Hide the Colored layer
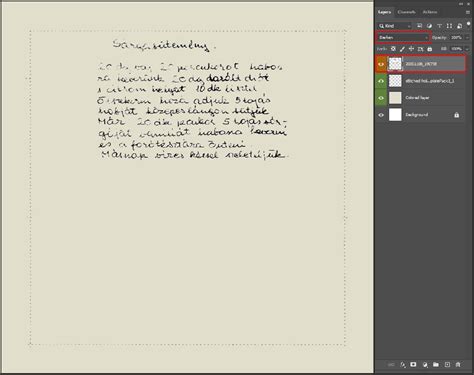Viewport: 474px width, 375px height. pyautogui.click(x=381, y=98)
